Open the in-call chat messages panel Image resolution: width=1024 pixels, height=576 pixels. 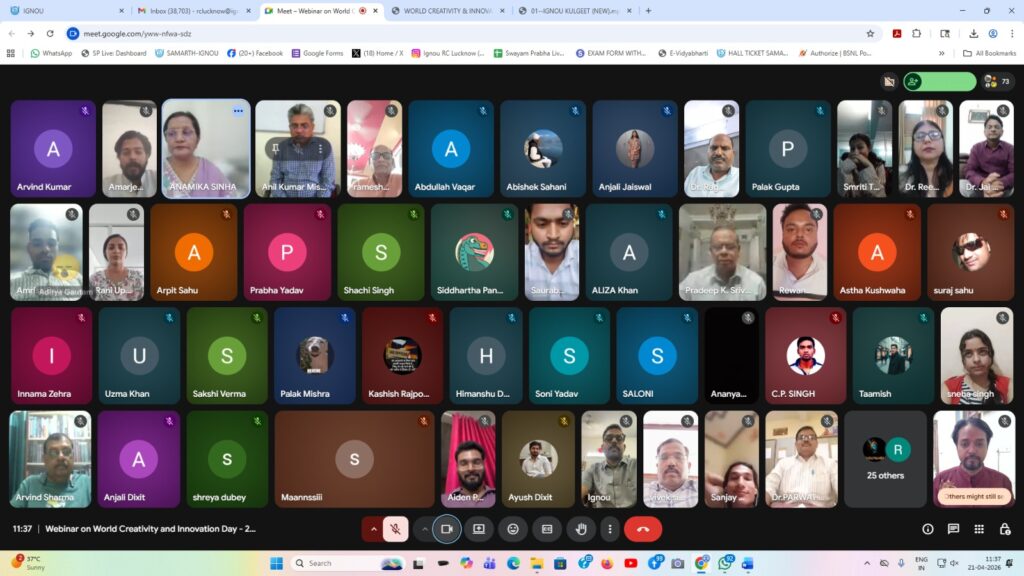(953, 529)
